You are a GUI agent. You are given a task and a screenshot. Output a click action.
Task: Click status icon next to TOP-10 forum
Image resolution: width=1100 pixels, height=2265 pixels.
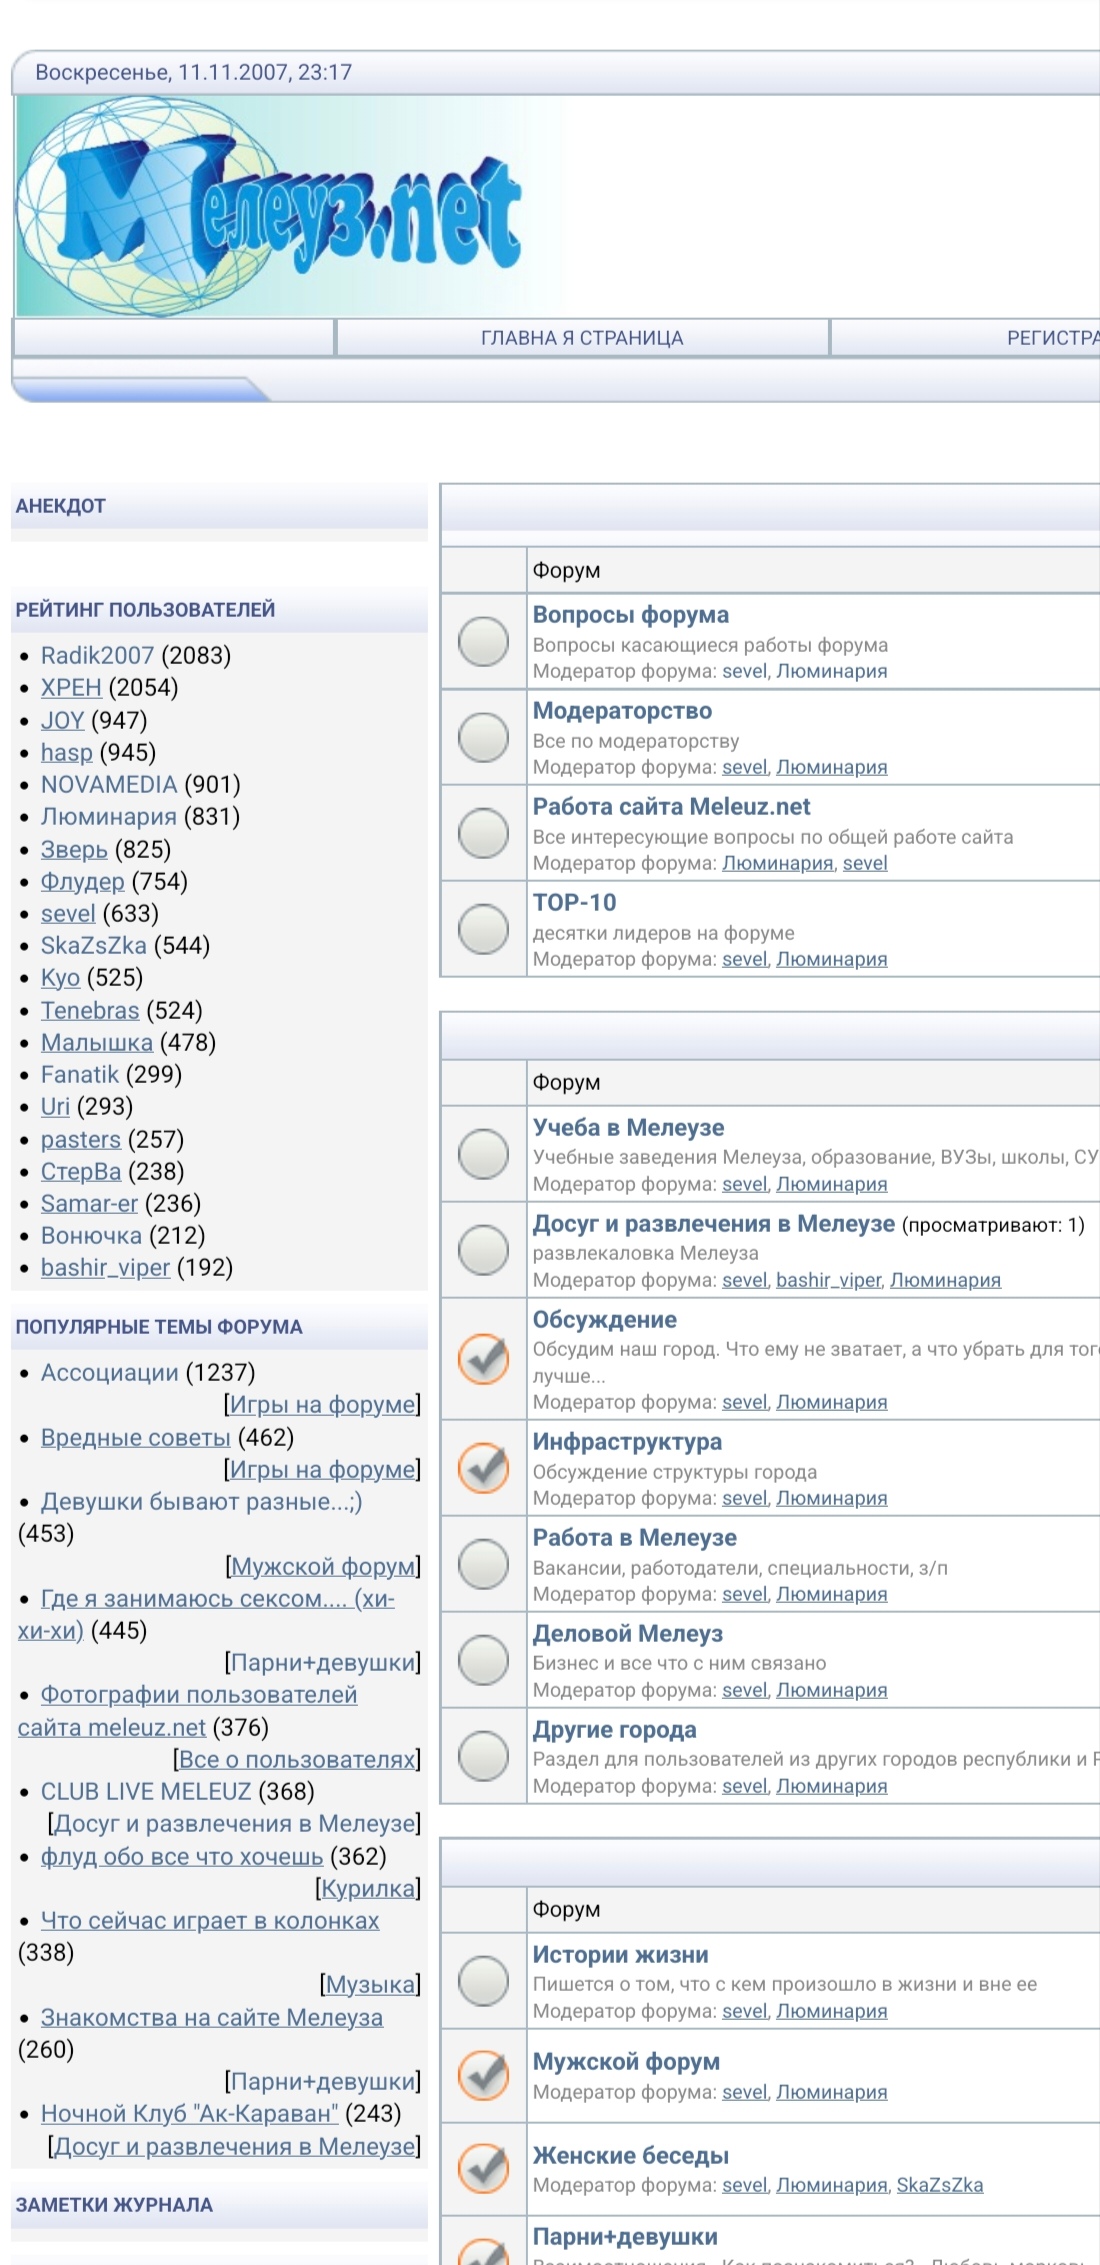click(x=483, y=929)
